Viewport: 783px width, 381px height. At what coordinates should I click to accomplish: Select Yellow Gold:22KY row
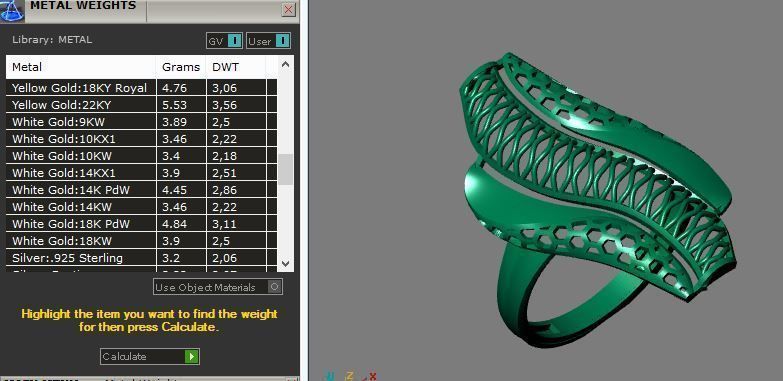click(x=141, y=105)
